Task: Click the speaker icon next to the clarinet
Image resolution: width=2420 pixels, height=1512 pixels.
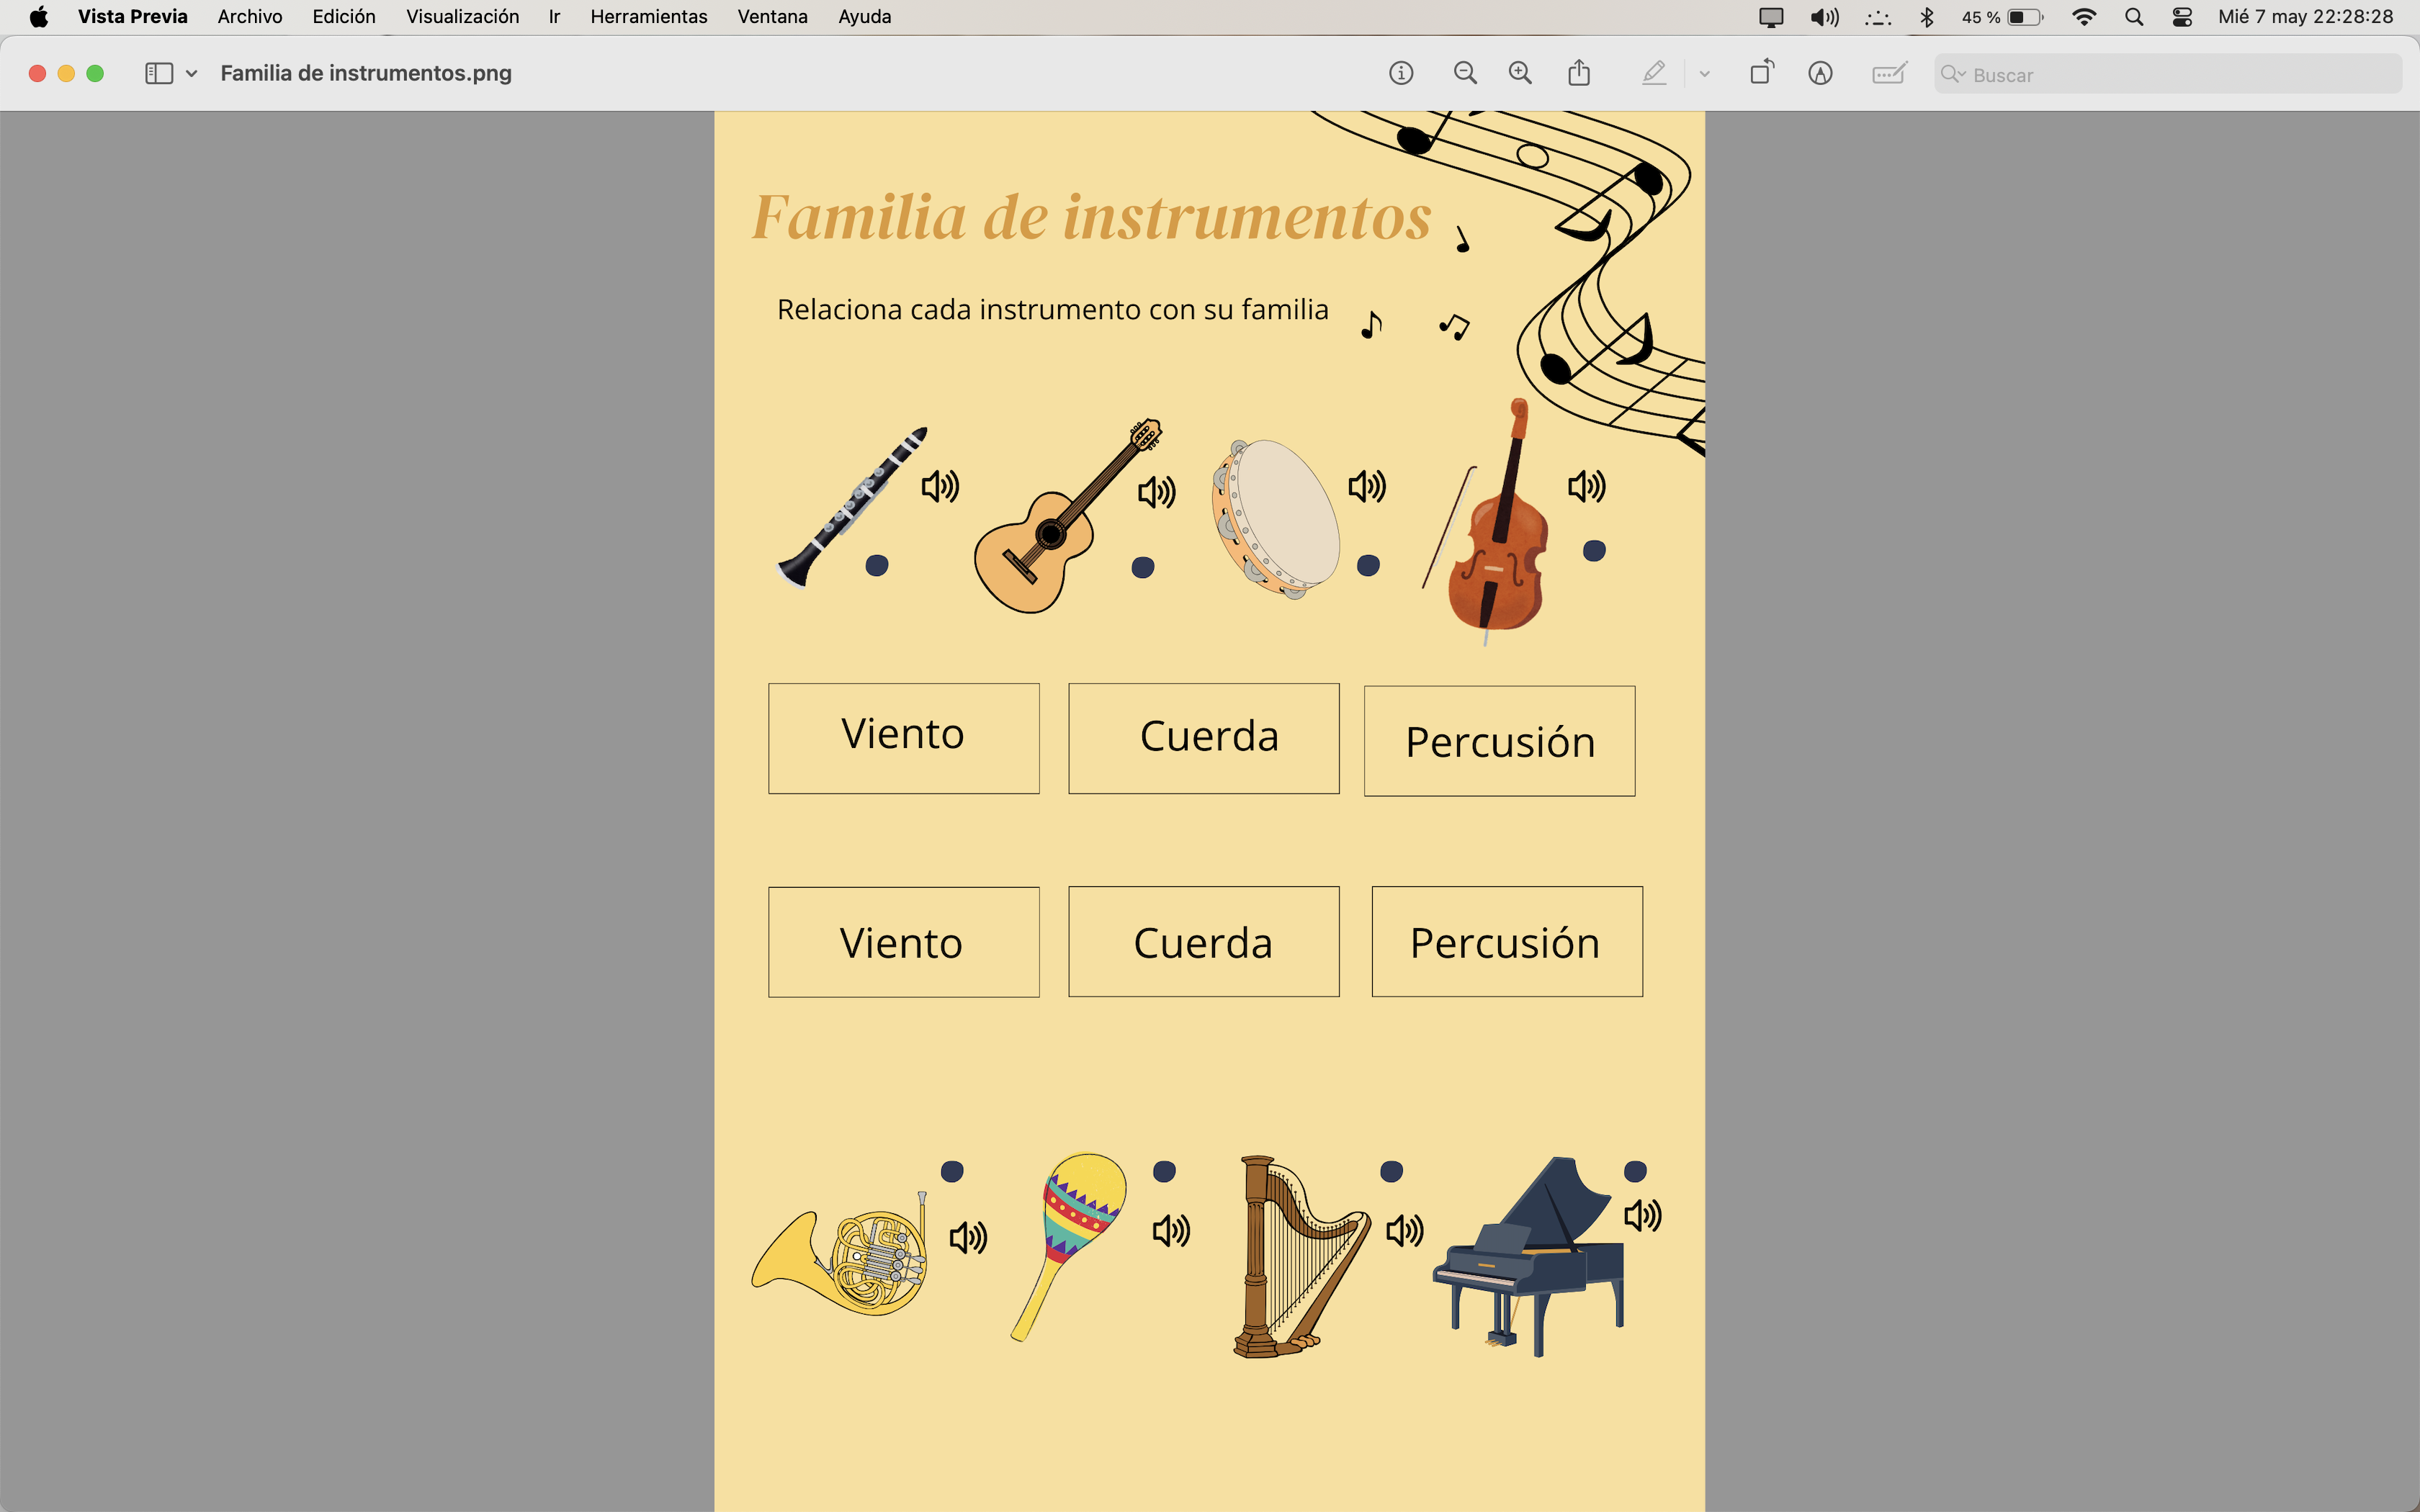Action: point(940,486)
